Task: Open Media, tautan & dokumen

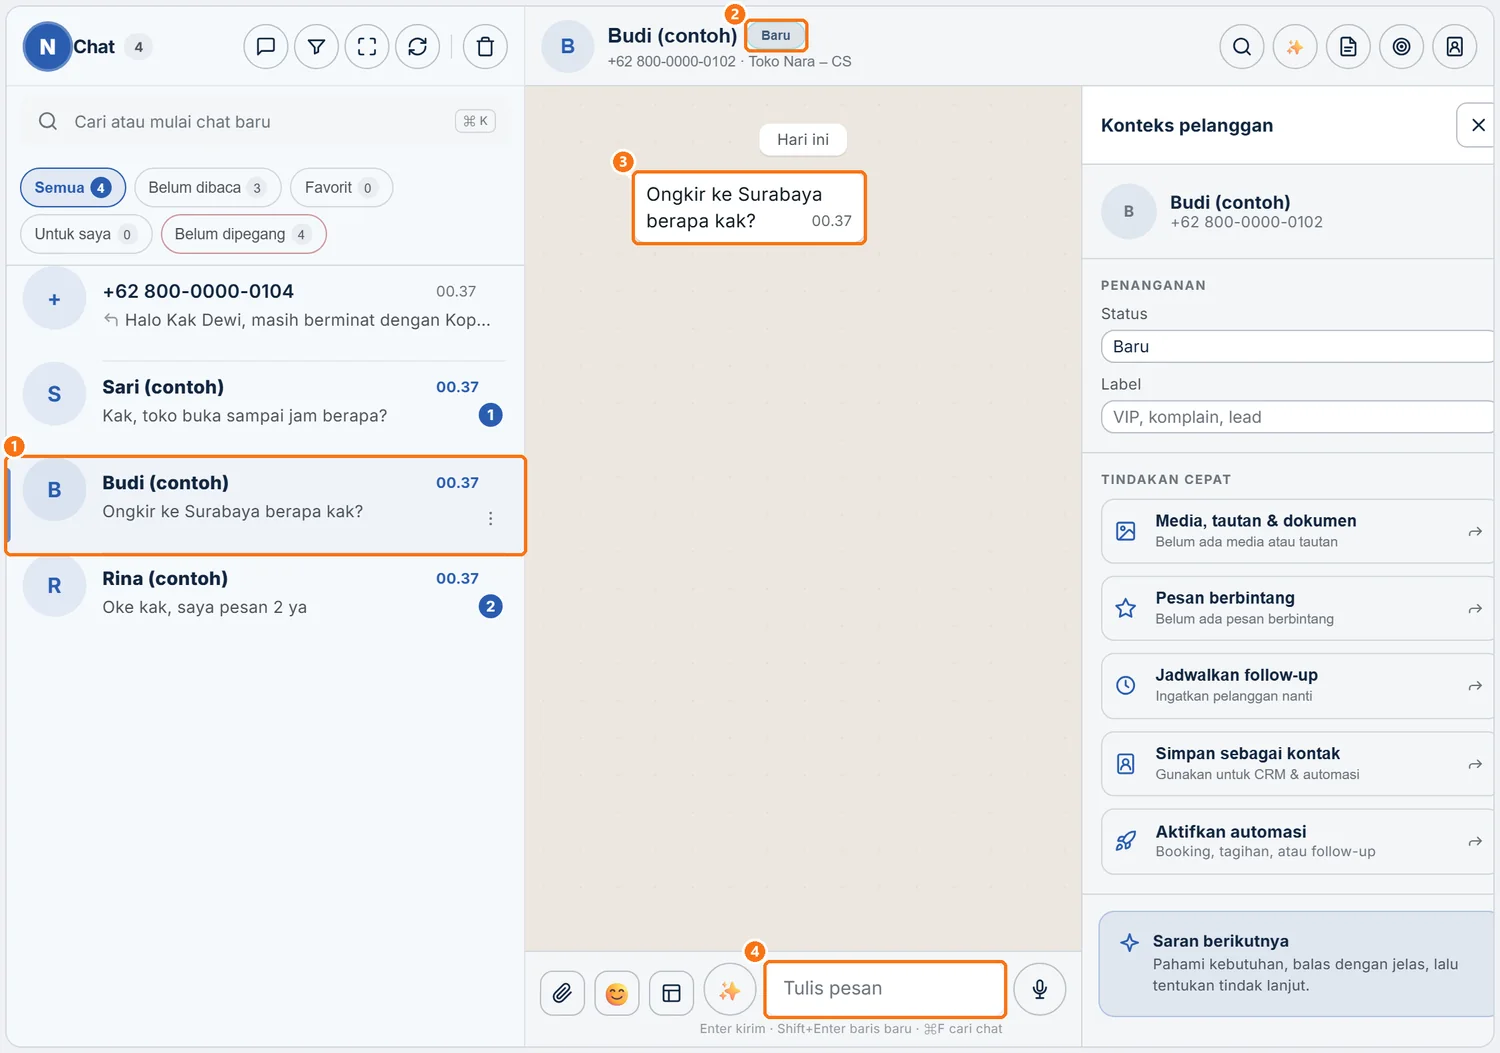Action: point(1297,531)
